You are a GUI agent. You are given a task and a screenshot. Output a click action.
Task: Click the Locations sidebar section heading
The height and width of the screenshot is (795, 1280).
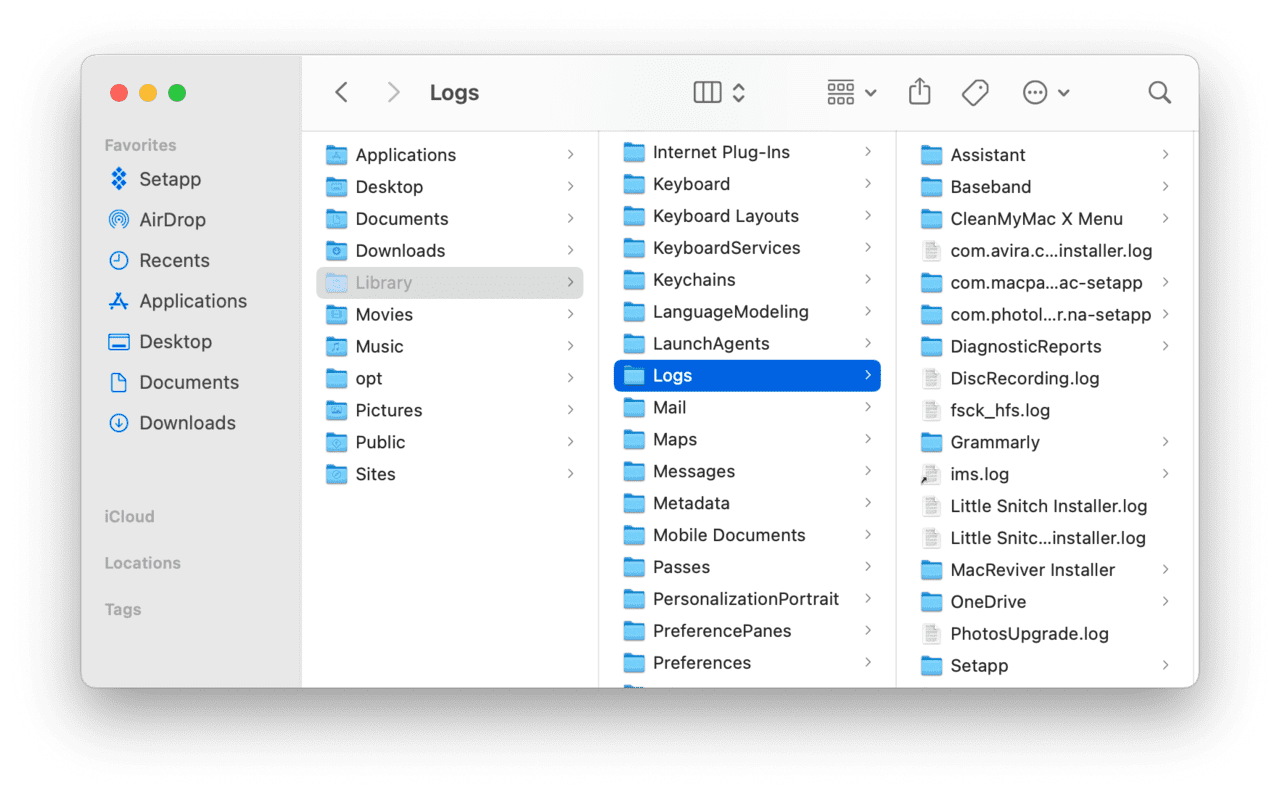[143, 563]
